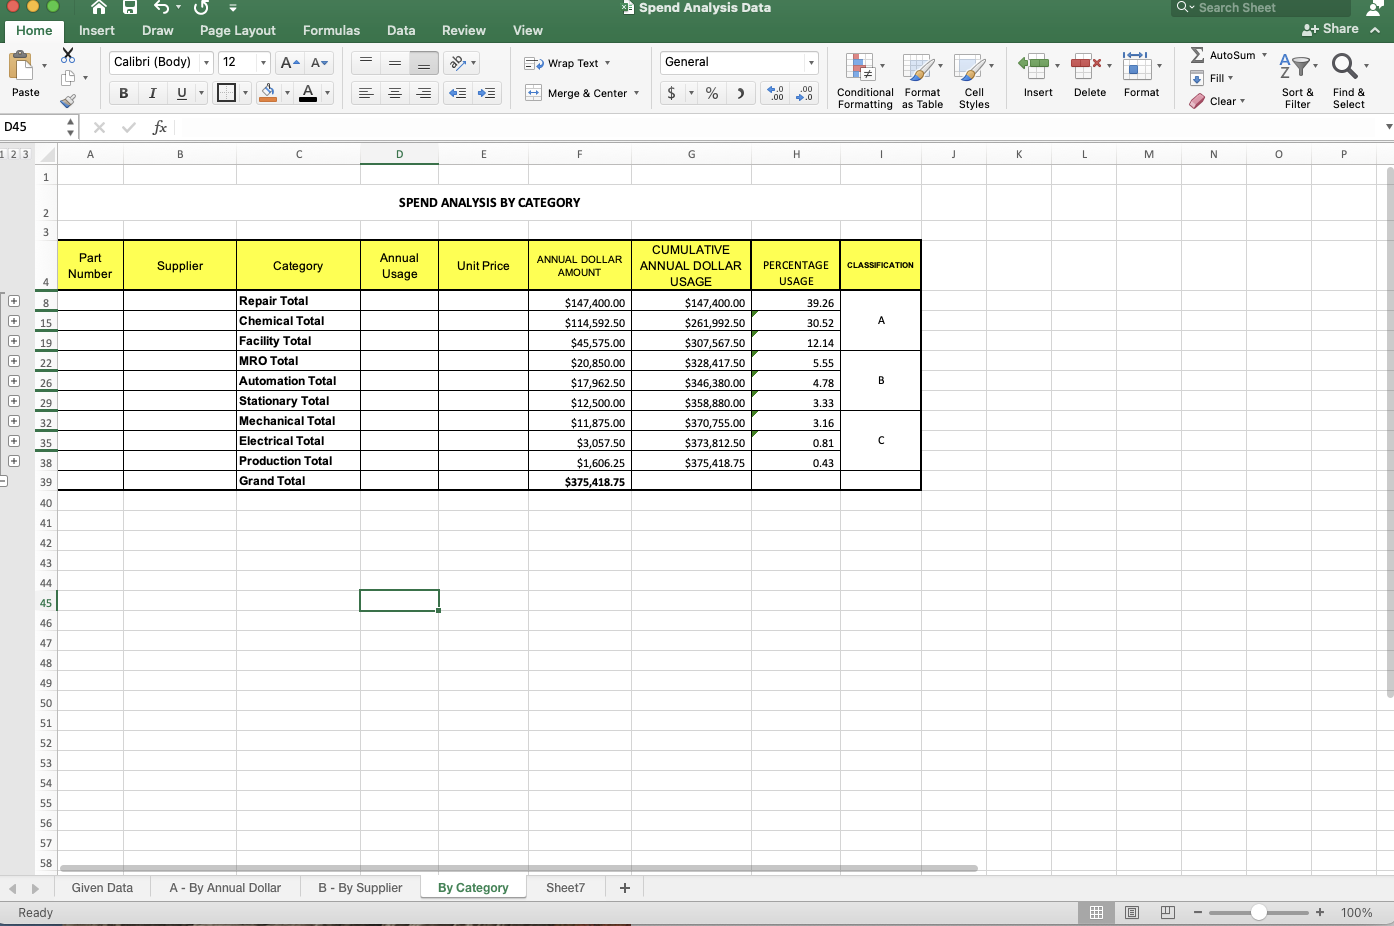
Task: Open the 'A - By Annual Dollar' sheet
Action: (x=224, y=887)
